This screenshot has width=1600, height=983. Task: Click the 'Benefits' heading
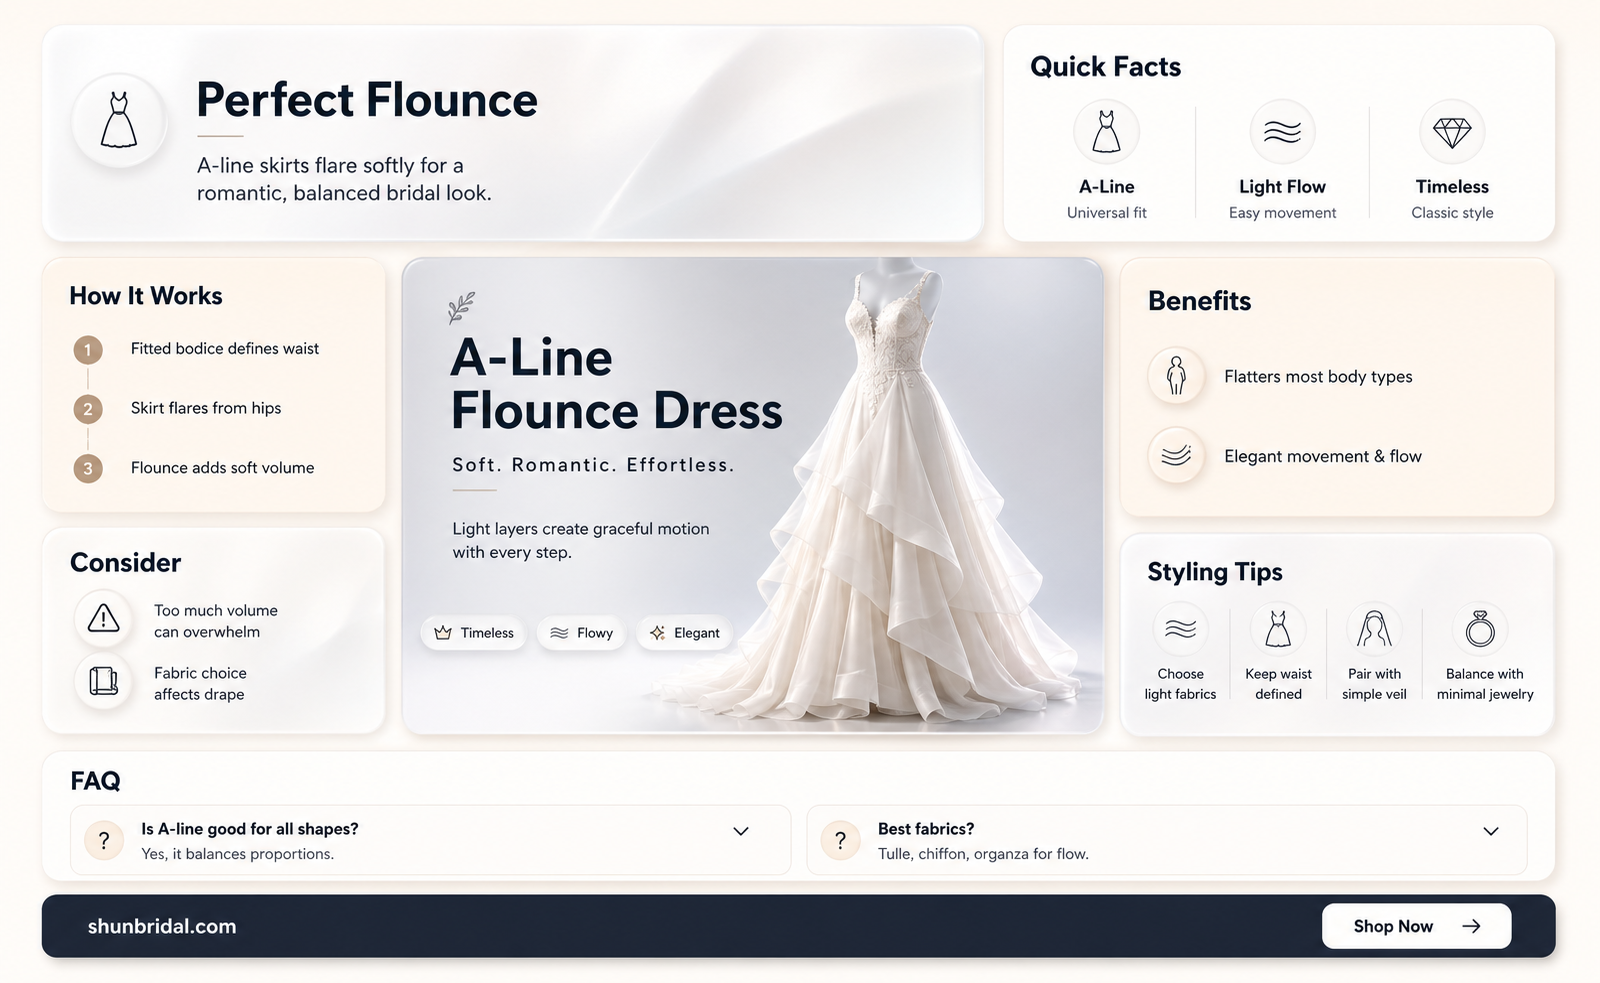[x=1199, y=301]
